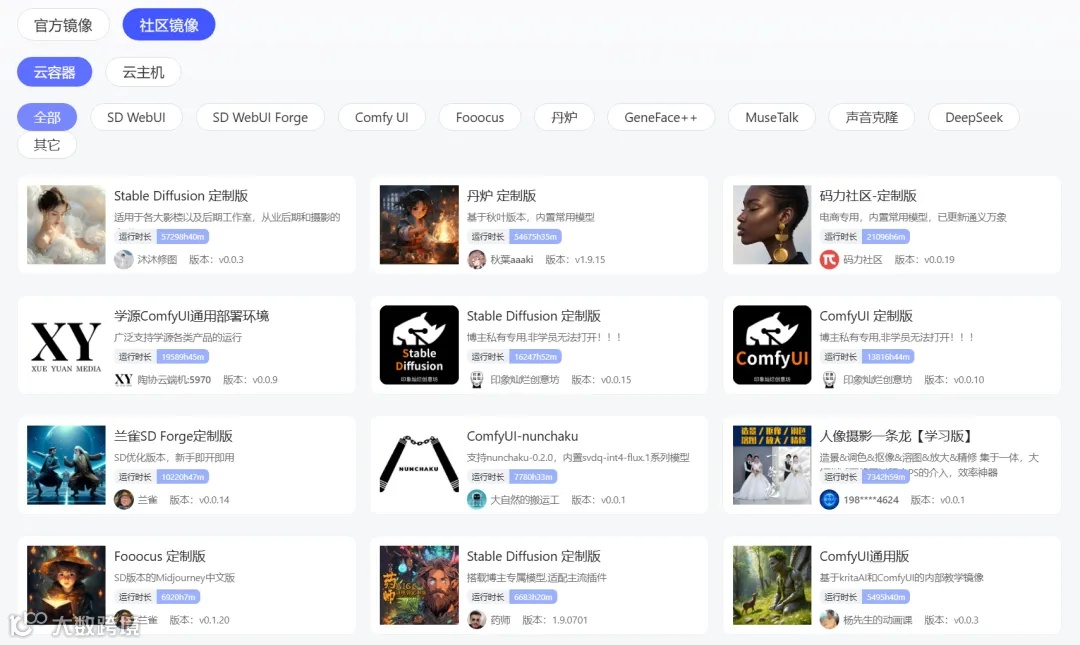Click small XY icon beside 陶协云端机
Viewport: 1080px width, 645px height.
(x=124, y=379)
